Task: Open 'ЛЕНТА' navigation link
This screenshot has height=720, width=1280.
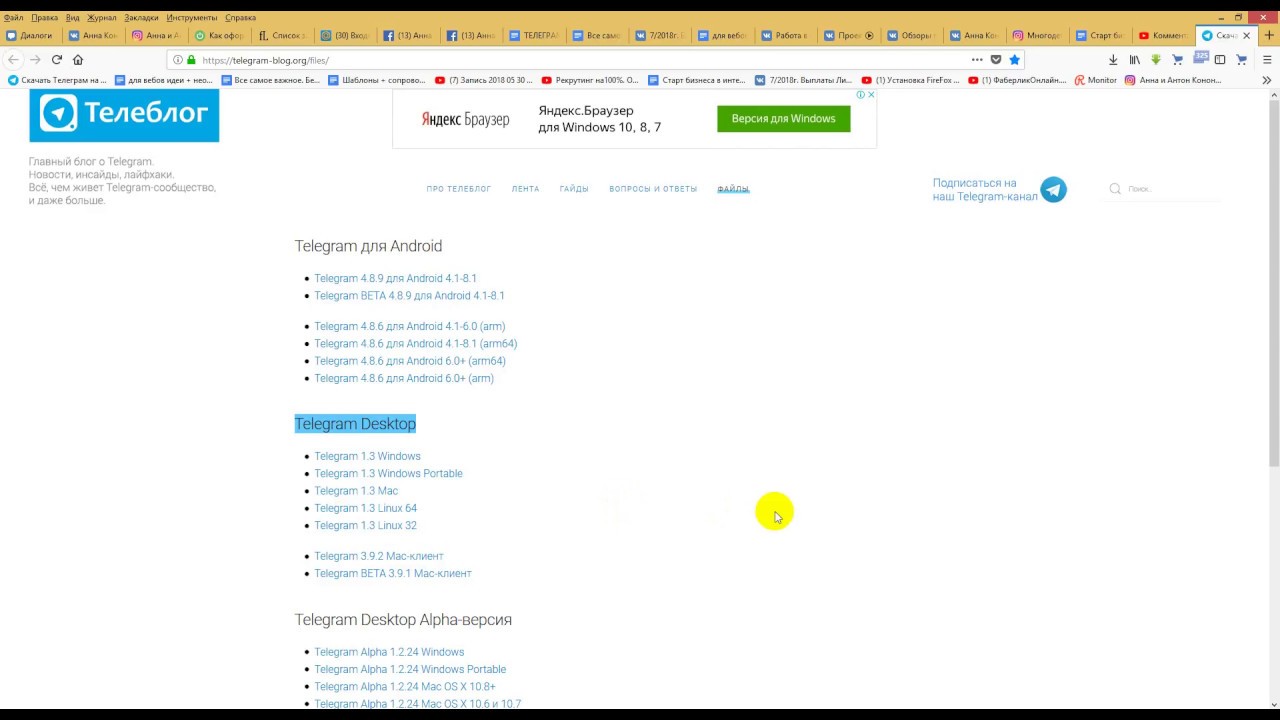Action: 525,189
